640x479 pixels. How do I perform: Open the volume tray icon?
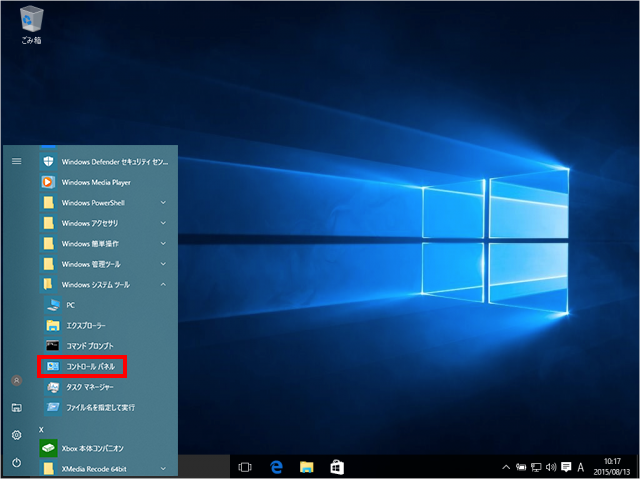pyautogui.click(x=551, y=467)
